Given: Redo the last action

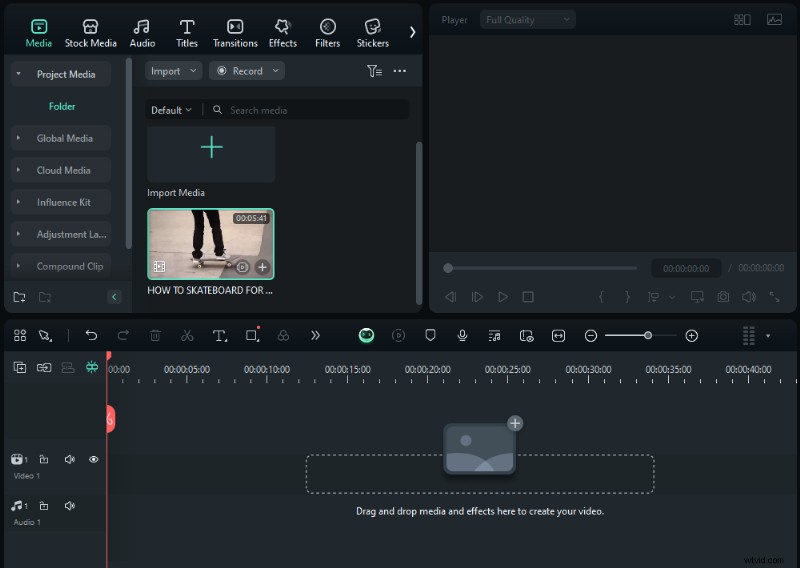Looking at the screenshot, I should pos(123,335).
